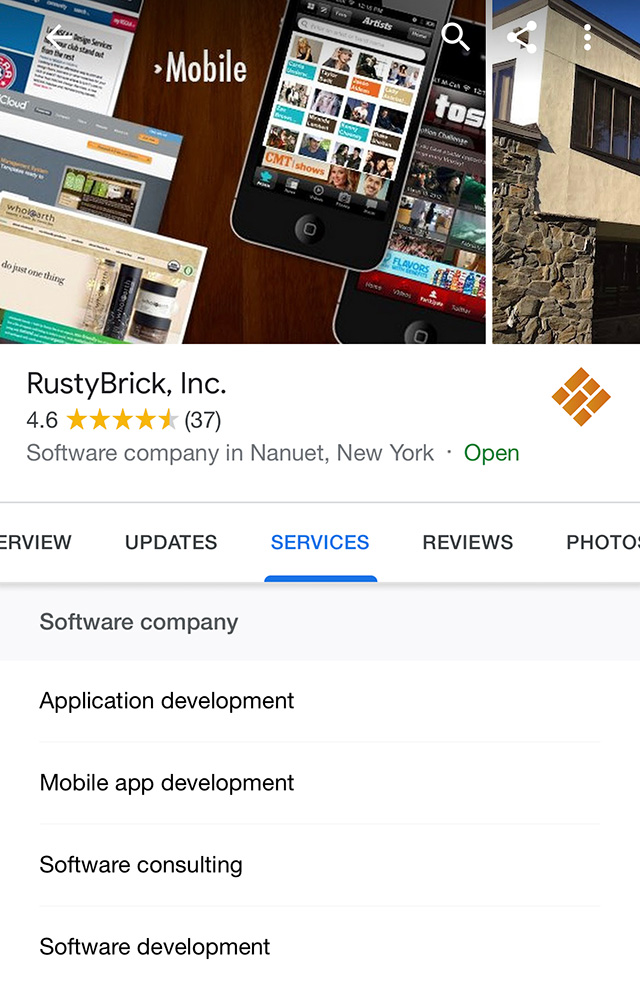Select Application development service
This screenshot has height=990, width=640.
pyautogui.click(x=320, y=701)
